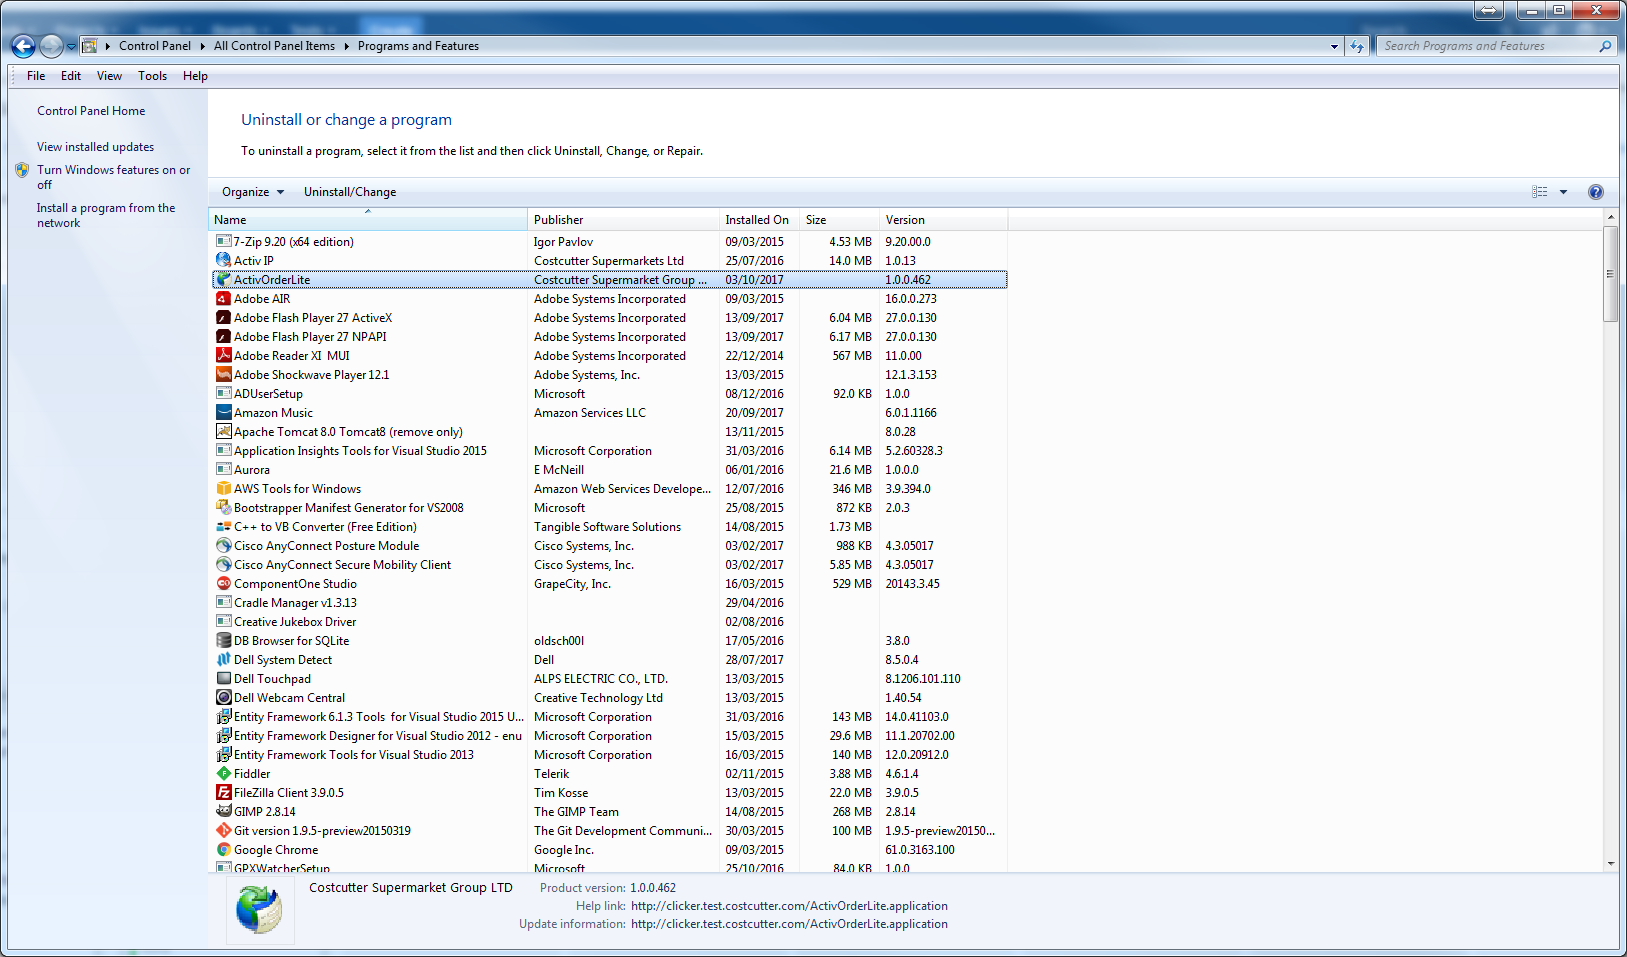1627x957 pixels.
Task: Click the Activ IP globe icon
Action: pos(224,260)
